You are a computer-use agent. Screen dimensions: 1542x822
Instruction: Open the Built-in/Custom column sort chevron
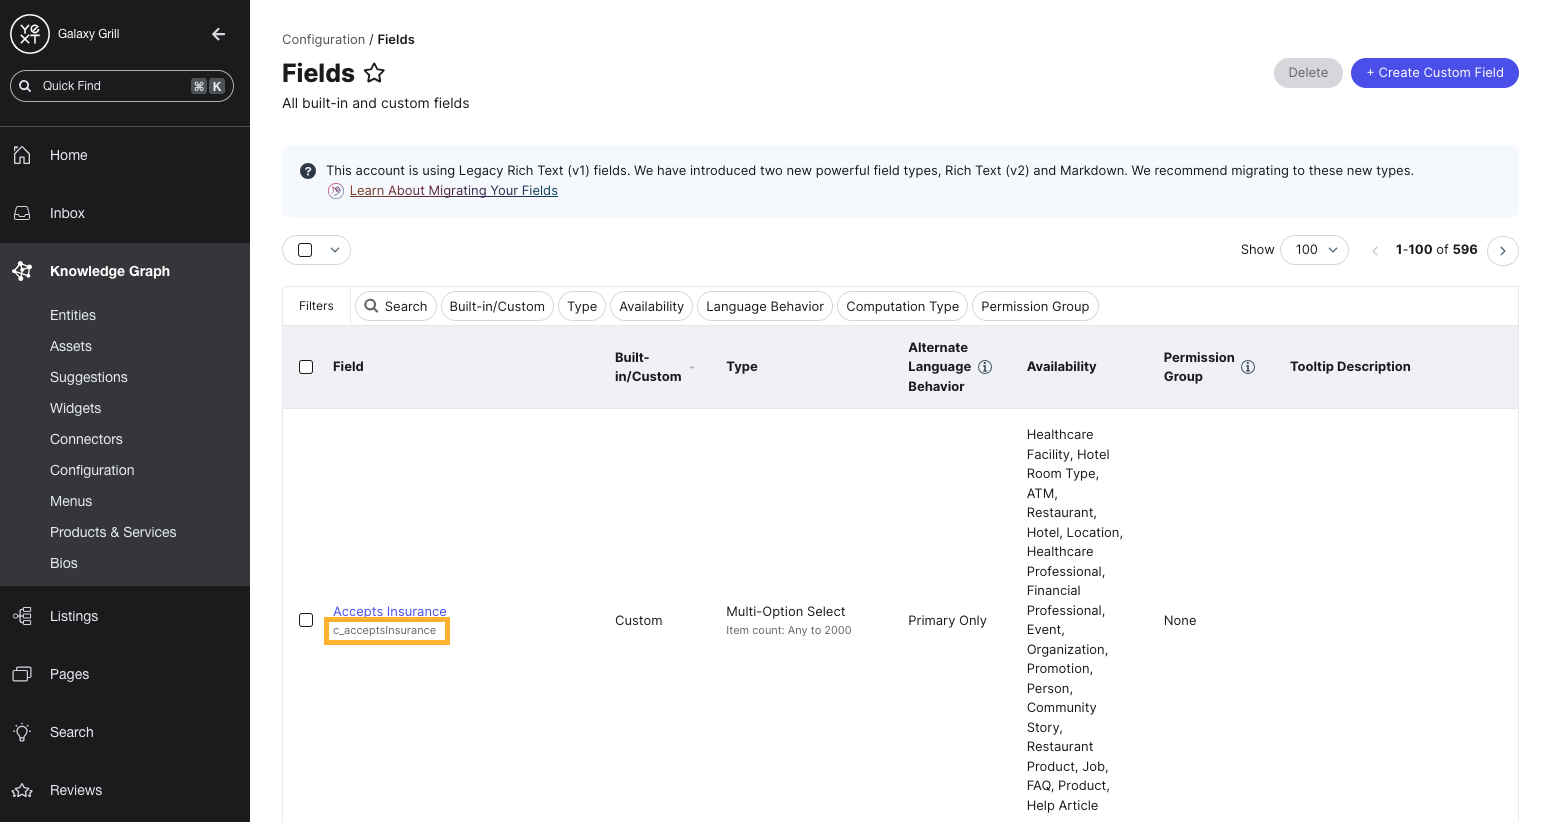690,368
